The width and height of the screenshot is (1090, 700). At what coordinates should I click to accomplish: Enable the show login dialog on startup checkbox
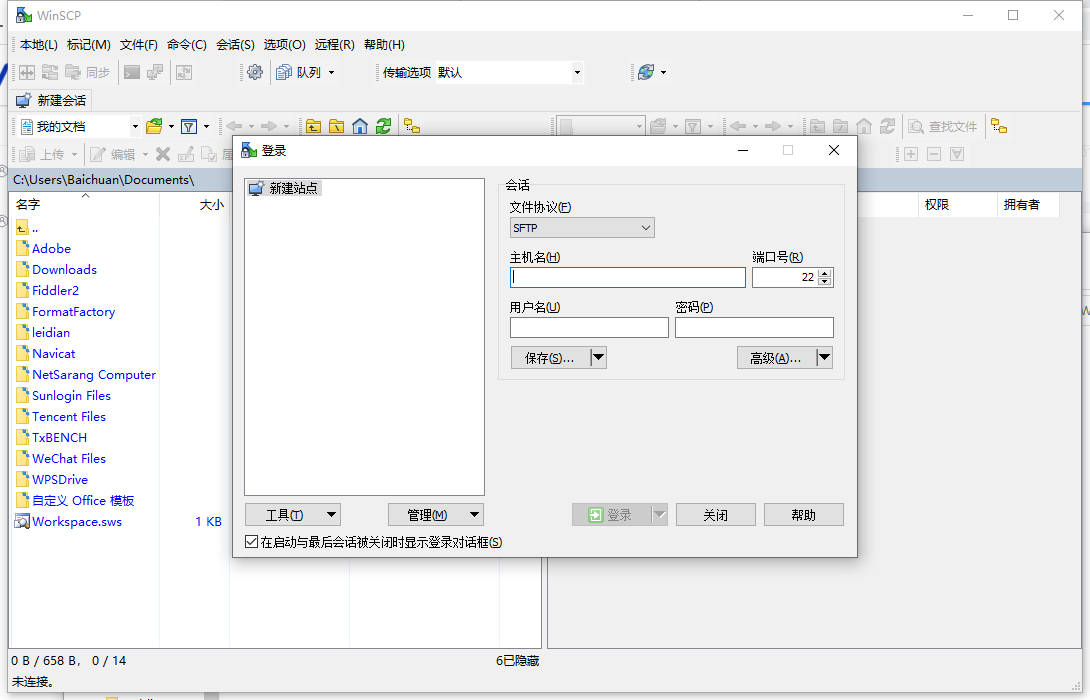(x=251, y=541)
